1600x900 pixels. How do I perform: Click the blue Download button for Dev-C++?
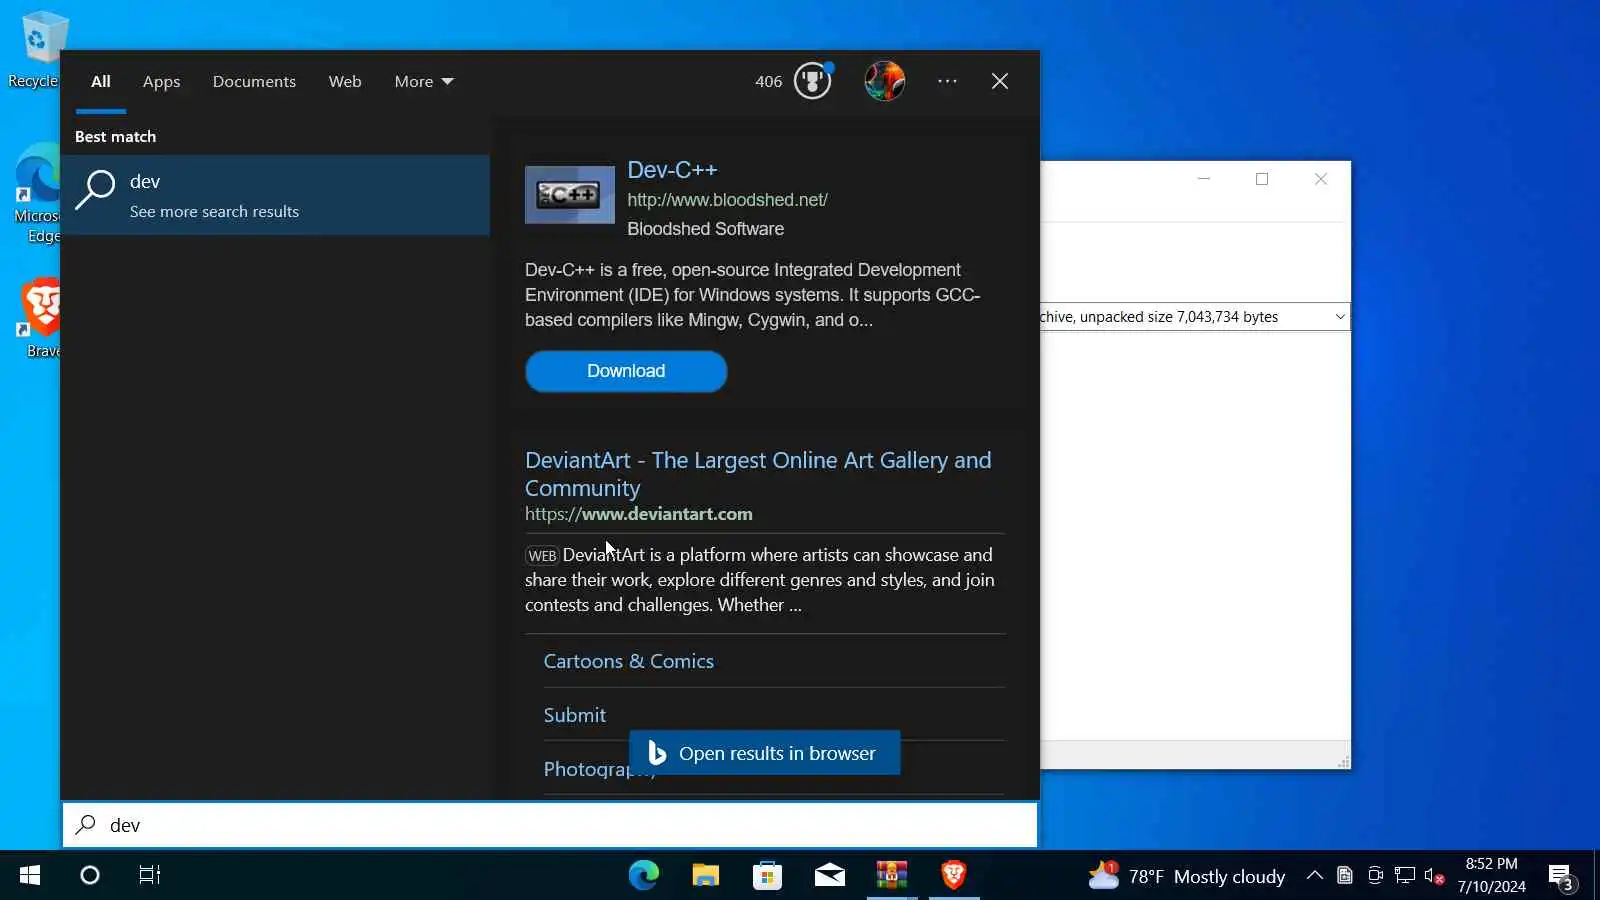[x=626, y=371]
